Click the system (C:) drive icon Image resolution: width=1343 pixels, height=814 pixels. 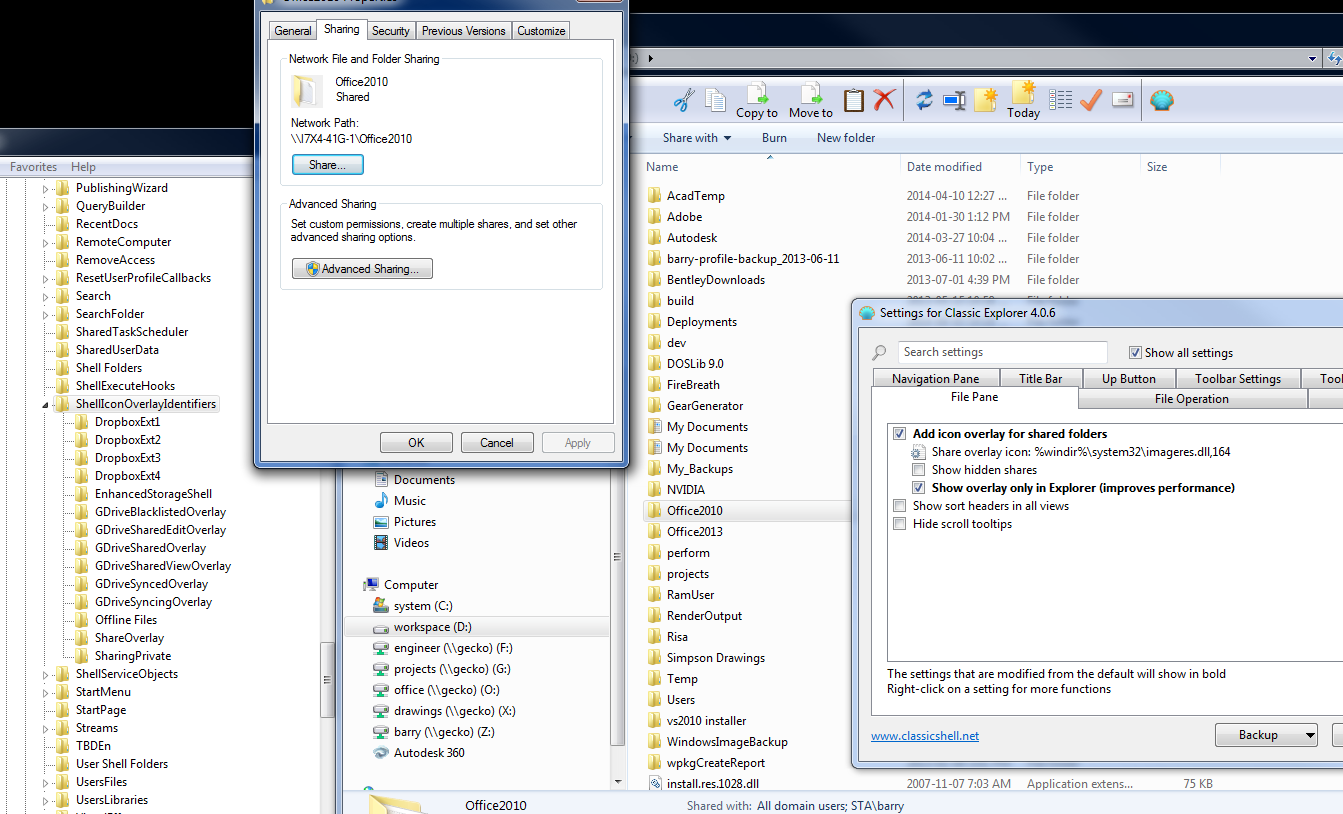[380, 606]
